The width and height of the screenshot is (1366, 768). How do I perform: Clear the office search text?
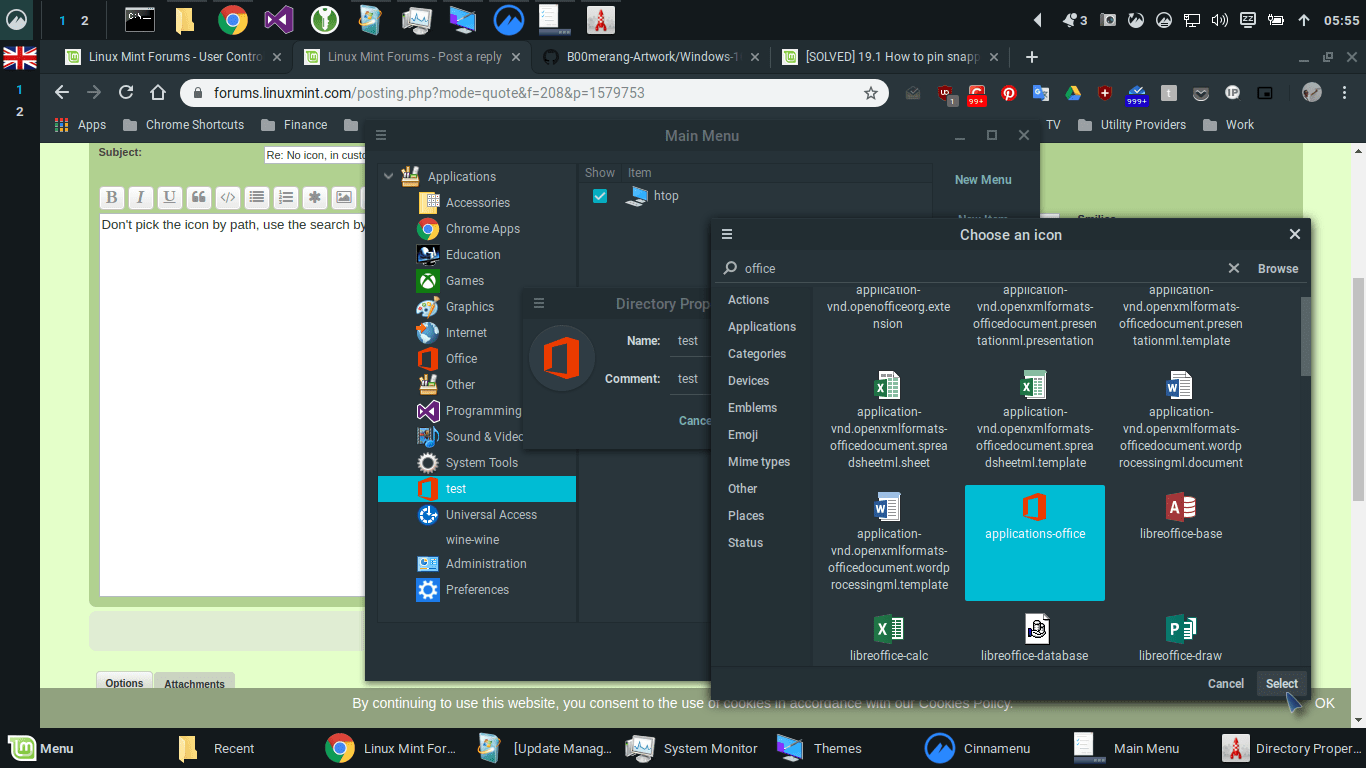[1234, 268]
